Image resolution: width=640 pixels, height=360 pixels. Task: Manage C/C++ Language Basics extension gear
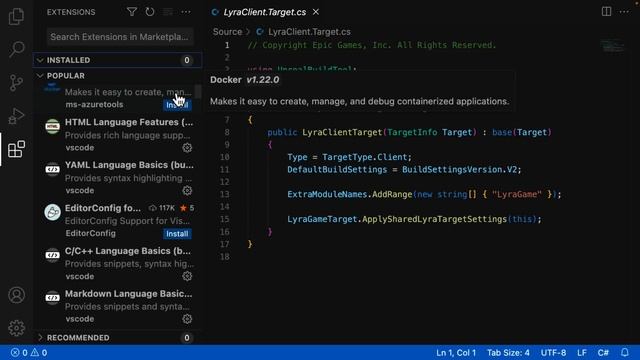coord(187,276)
